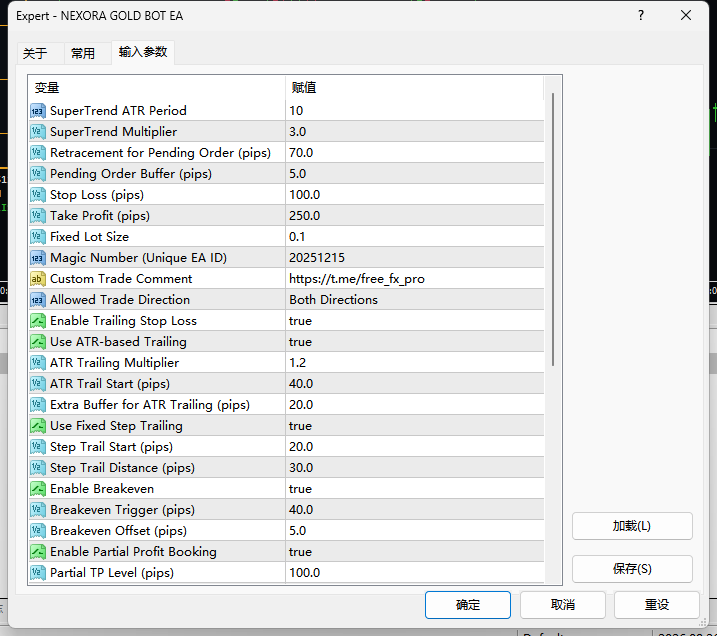Edit the Partial TP Level value 100.0
The width and height of the screenshot is (717, 636).
tap(415, 573)
